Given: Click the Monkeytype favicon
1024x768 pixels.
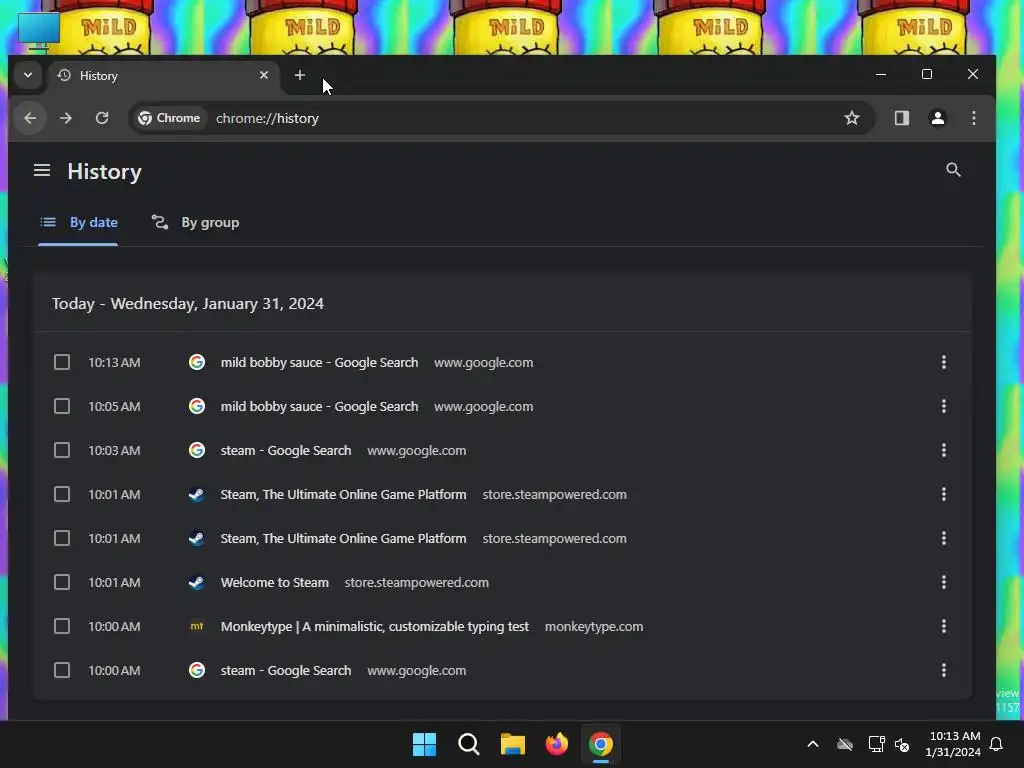Looking at the screenshot, I should click(x=197, y=626).
